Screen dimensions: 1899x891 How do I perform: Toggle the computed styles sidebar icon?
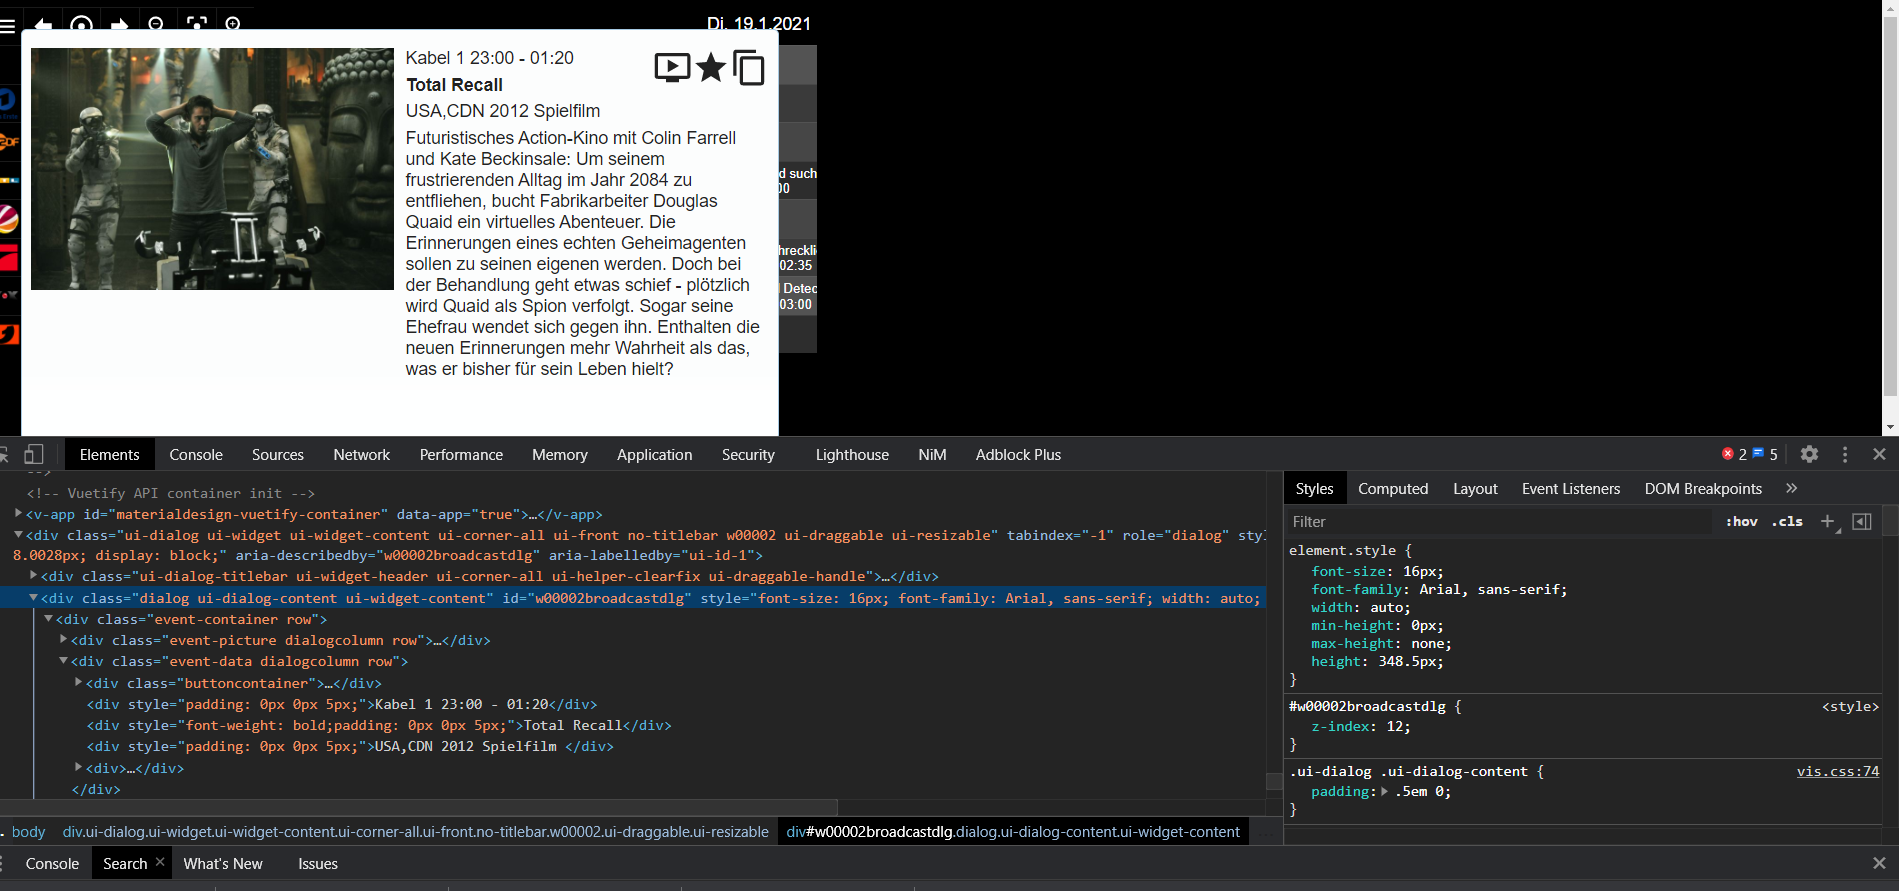1862,521
